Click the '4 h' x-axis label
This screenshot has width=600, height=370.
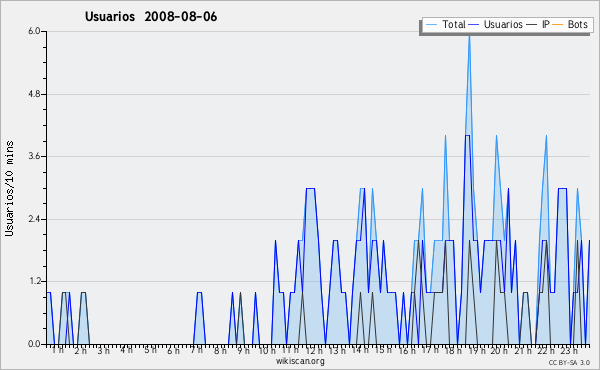[127, 350]
